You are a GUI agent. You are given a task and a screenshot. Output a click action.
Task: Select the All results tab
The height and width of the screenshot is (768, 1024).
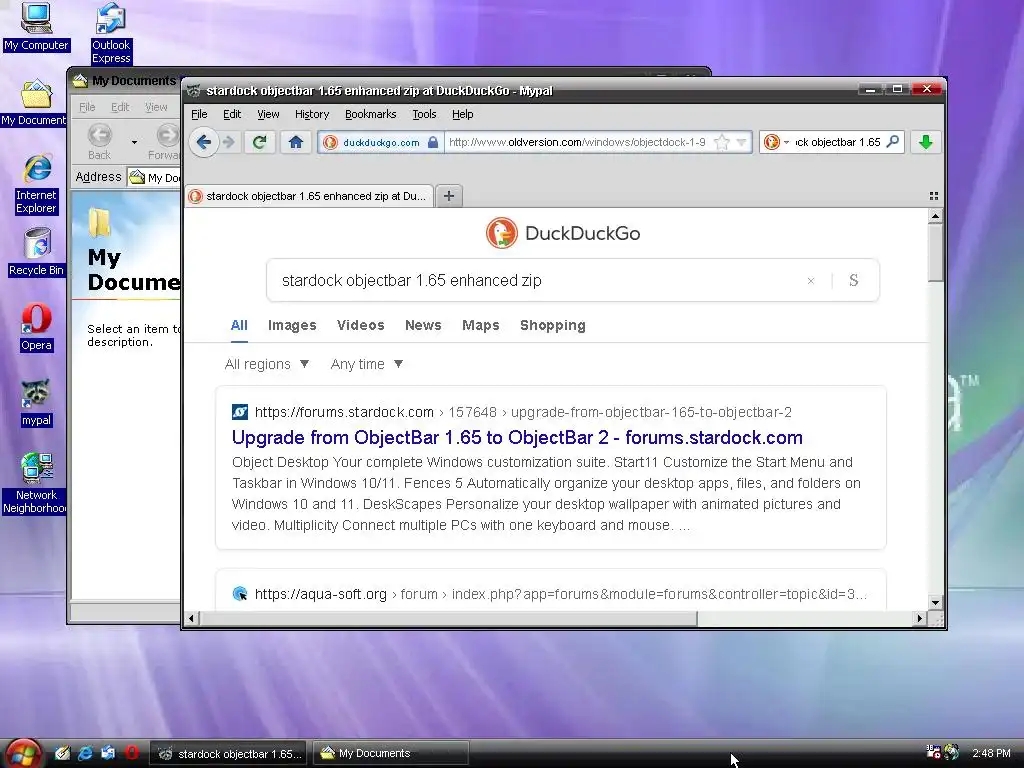(x=239, y=325)
